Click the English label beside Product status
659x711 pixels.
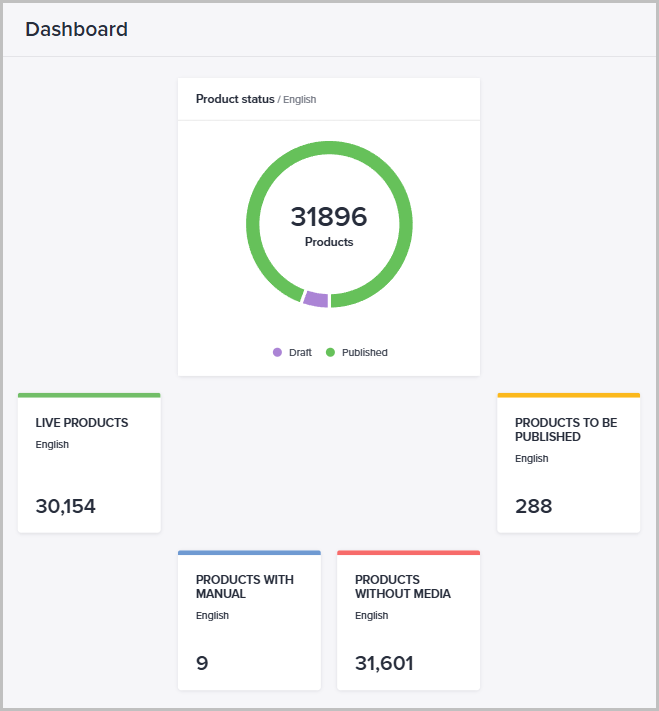pos(300,100)
